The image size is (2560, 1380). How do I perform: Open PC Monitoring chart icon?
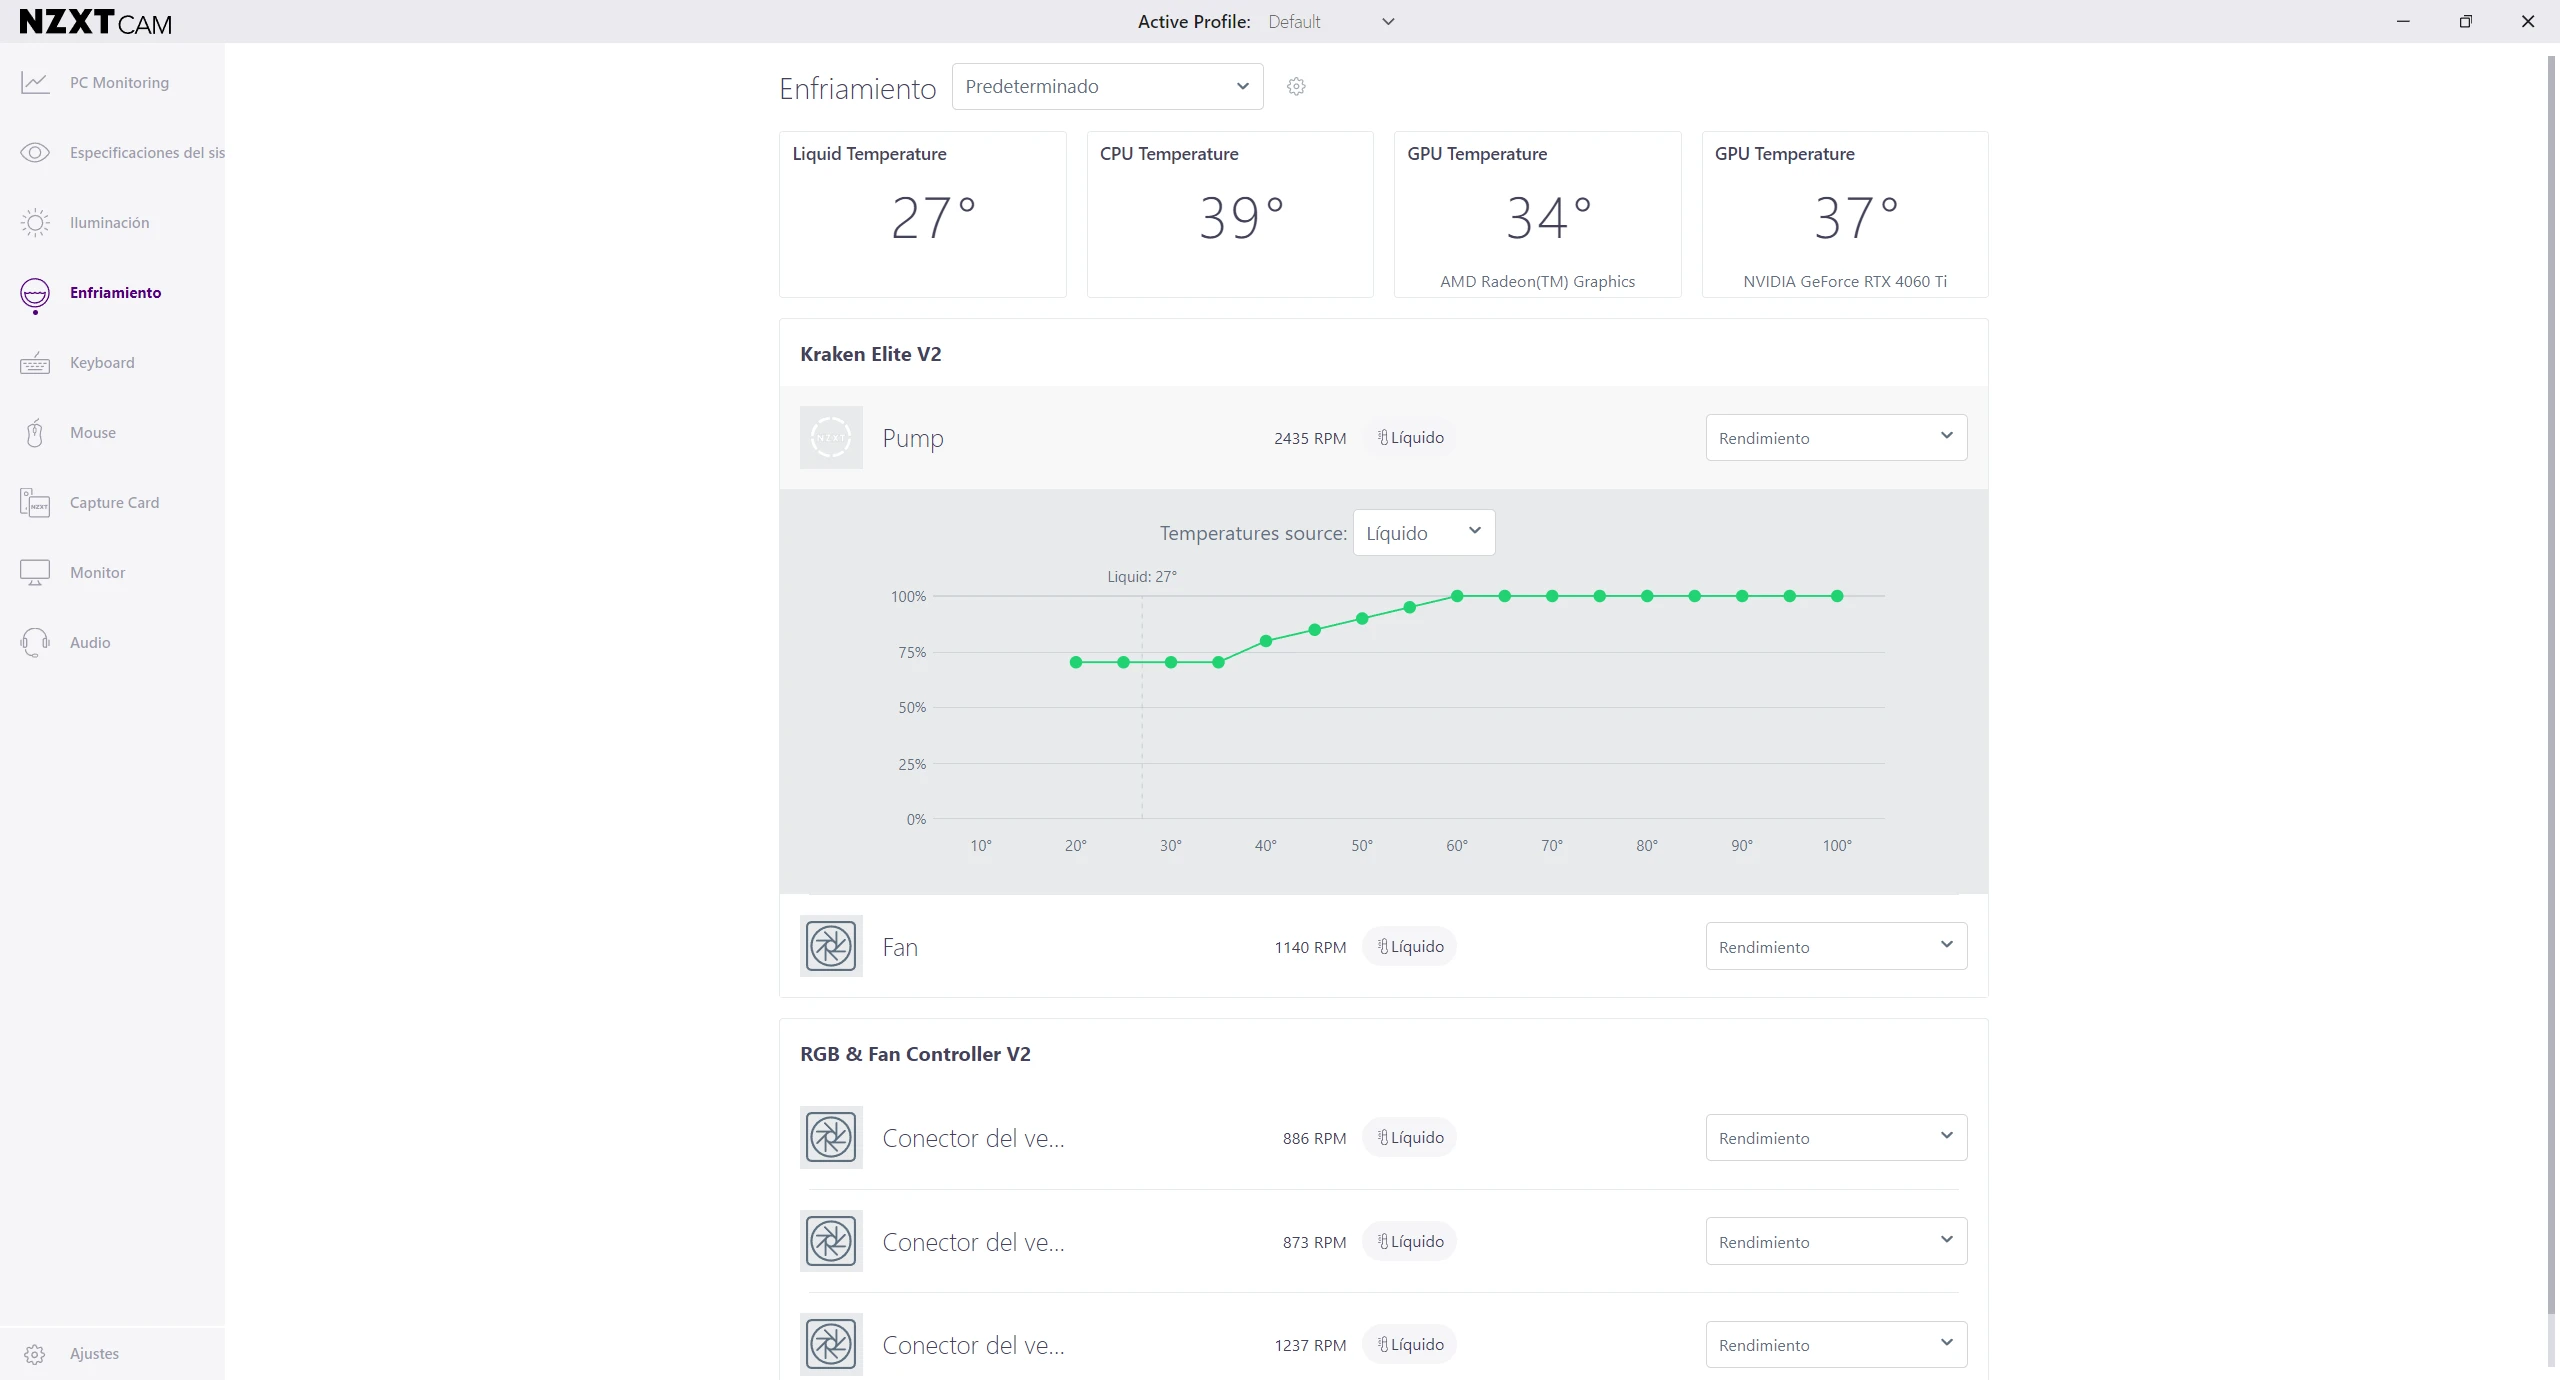click(35, 83)
